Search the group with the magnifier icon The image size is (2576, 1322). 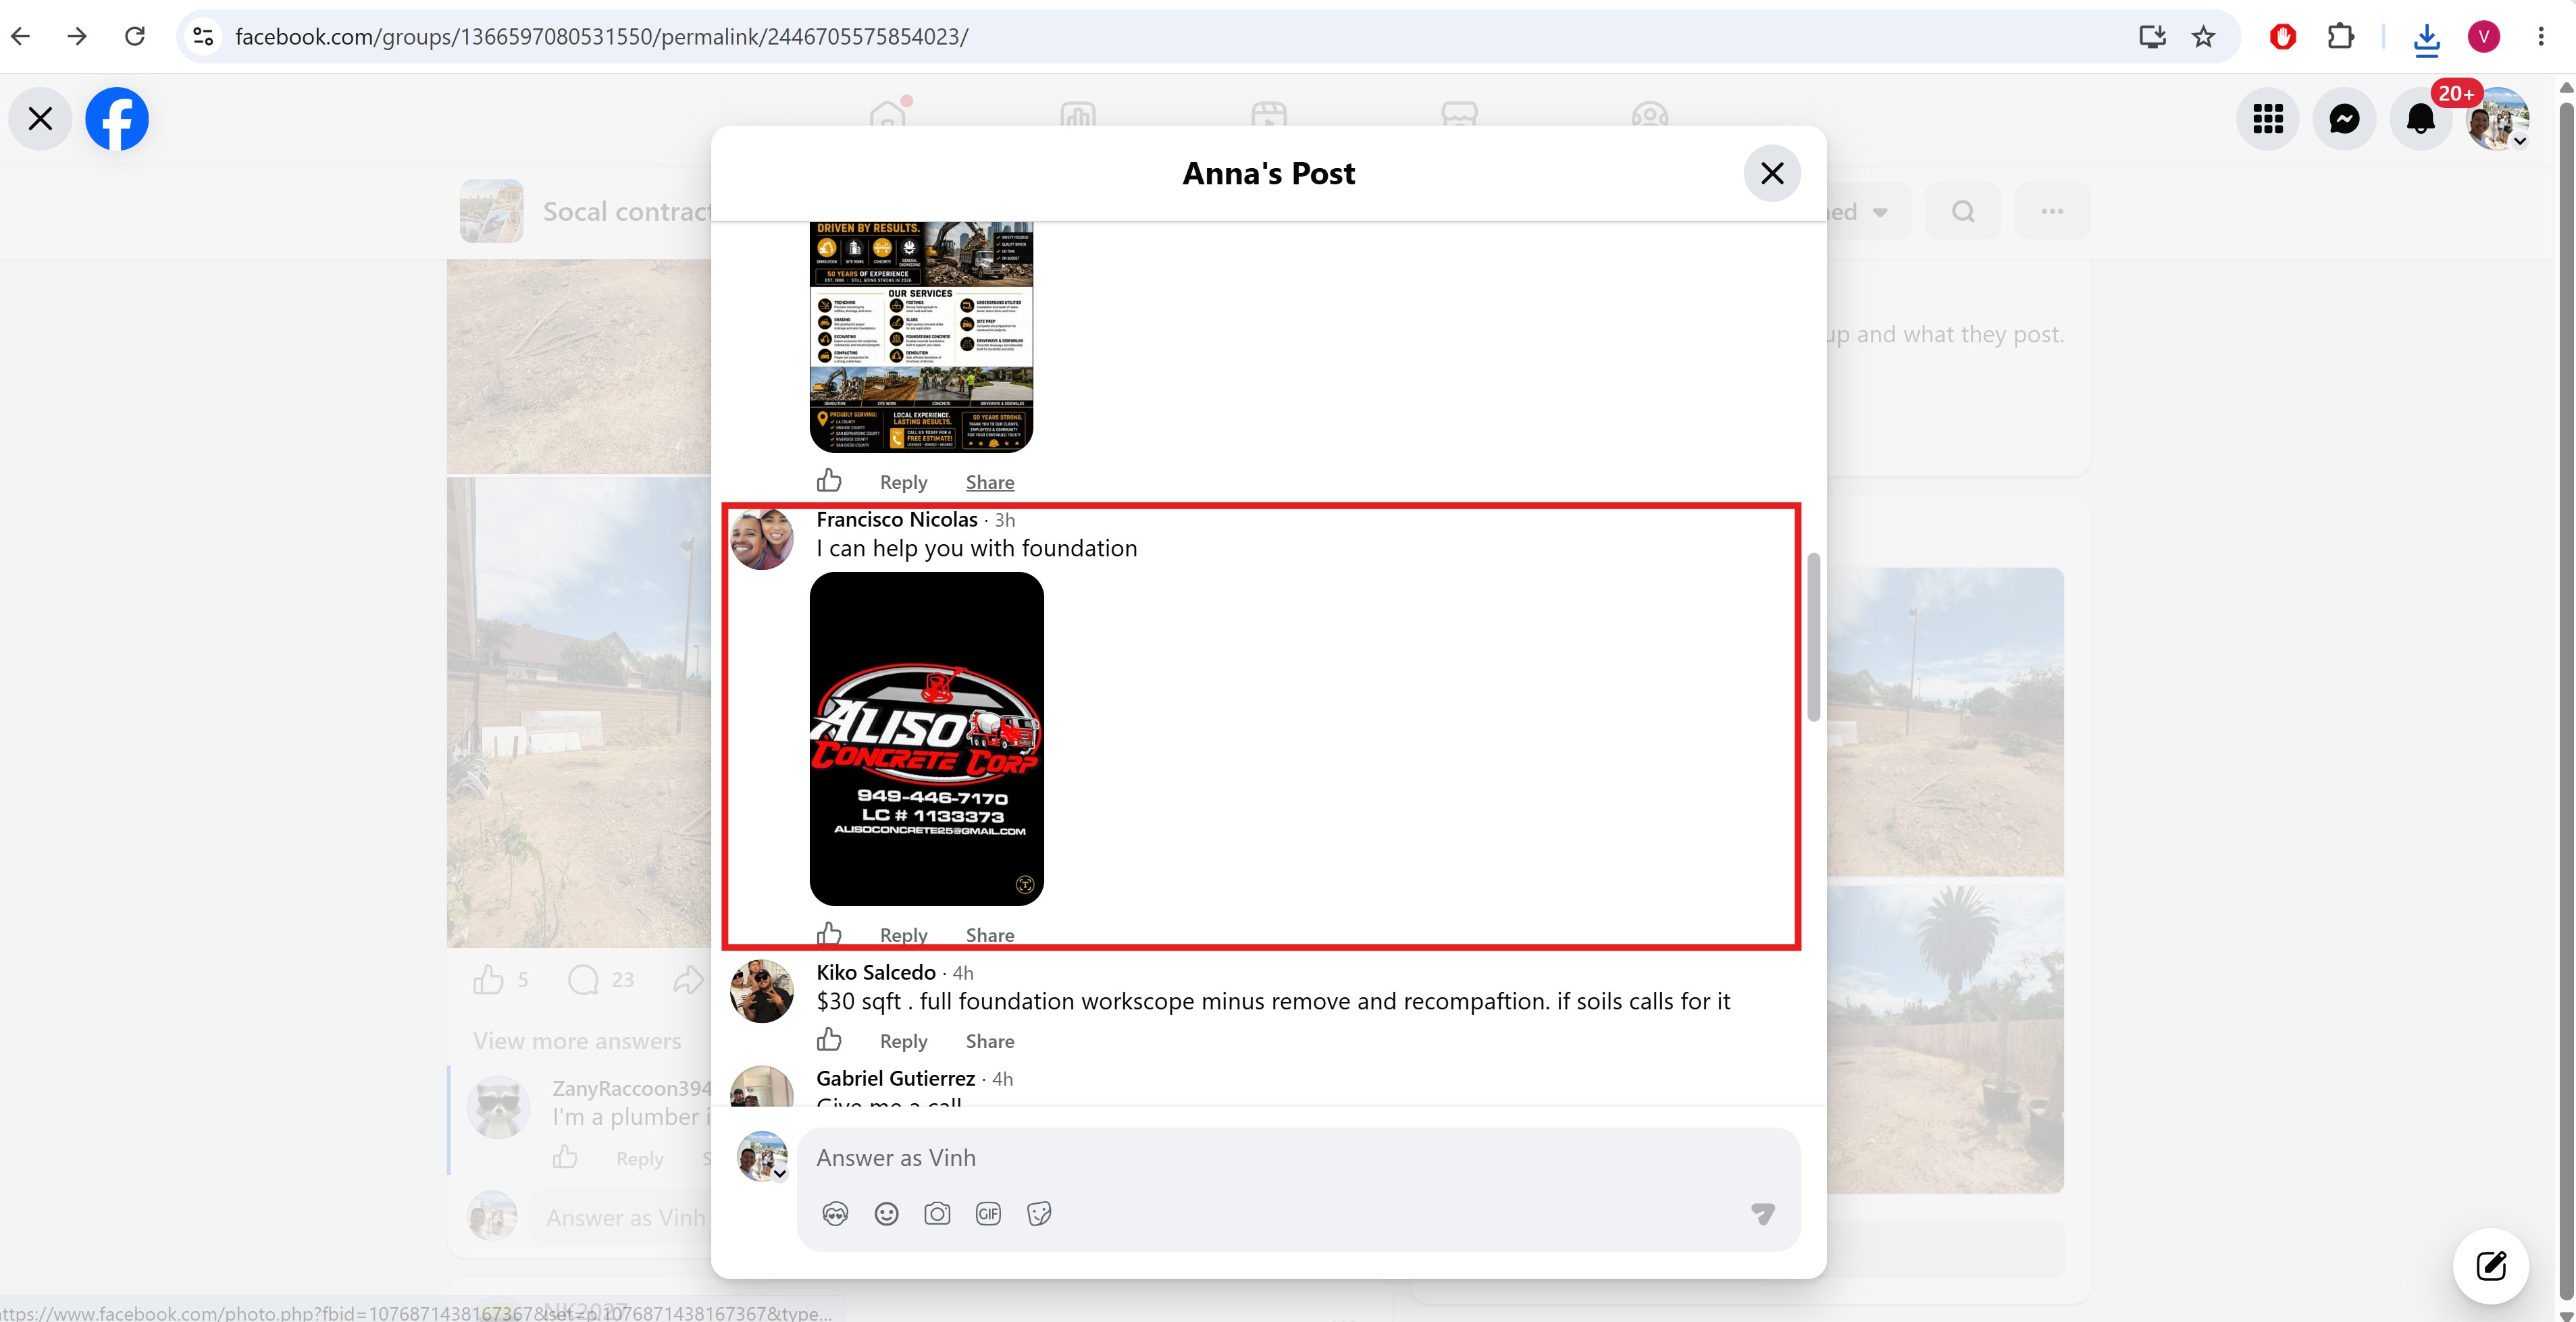click(1963, 212)
